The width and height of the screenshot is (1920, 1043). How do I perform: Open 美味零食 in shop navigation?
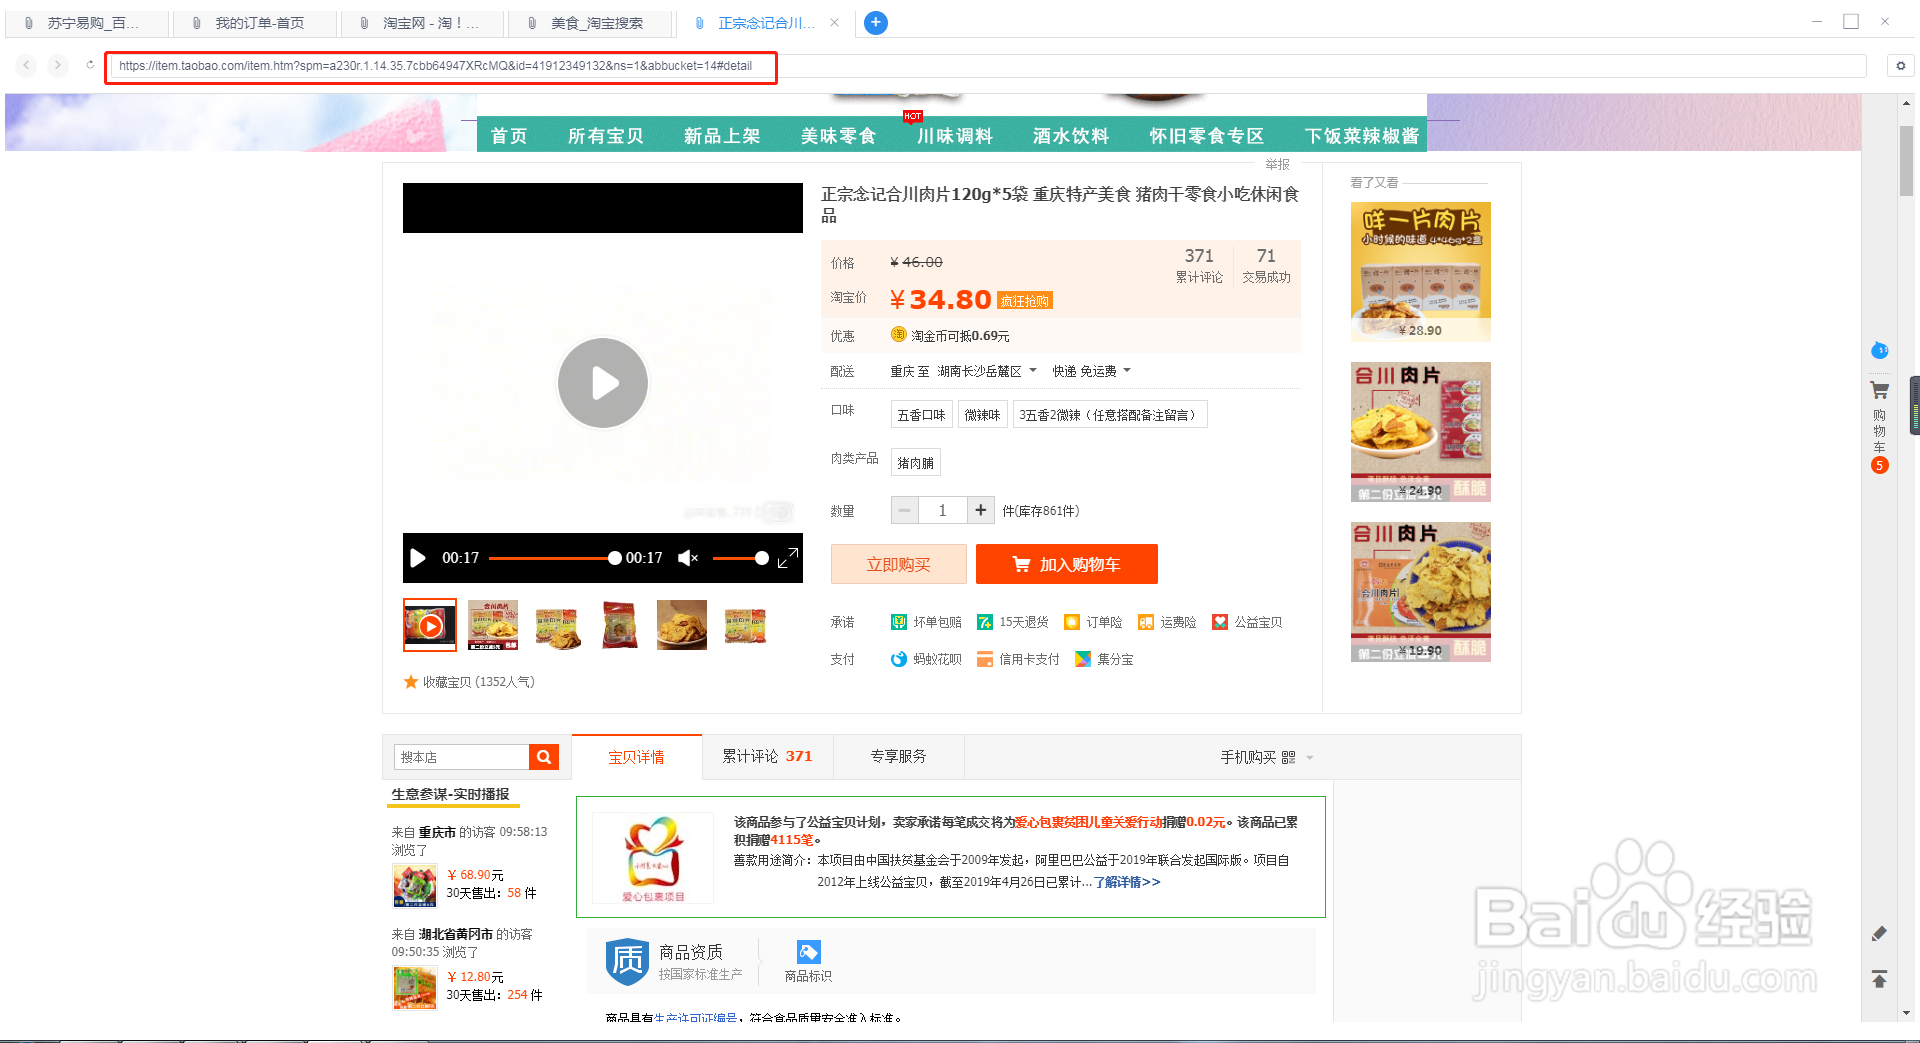point(838,136)
